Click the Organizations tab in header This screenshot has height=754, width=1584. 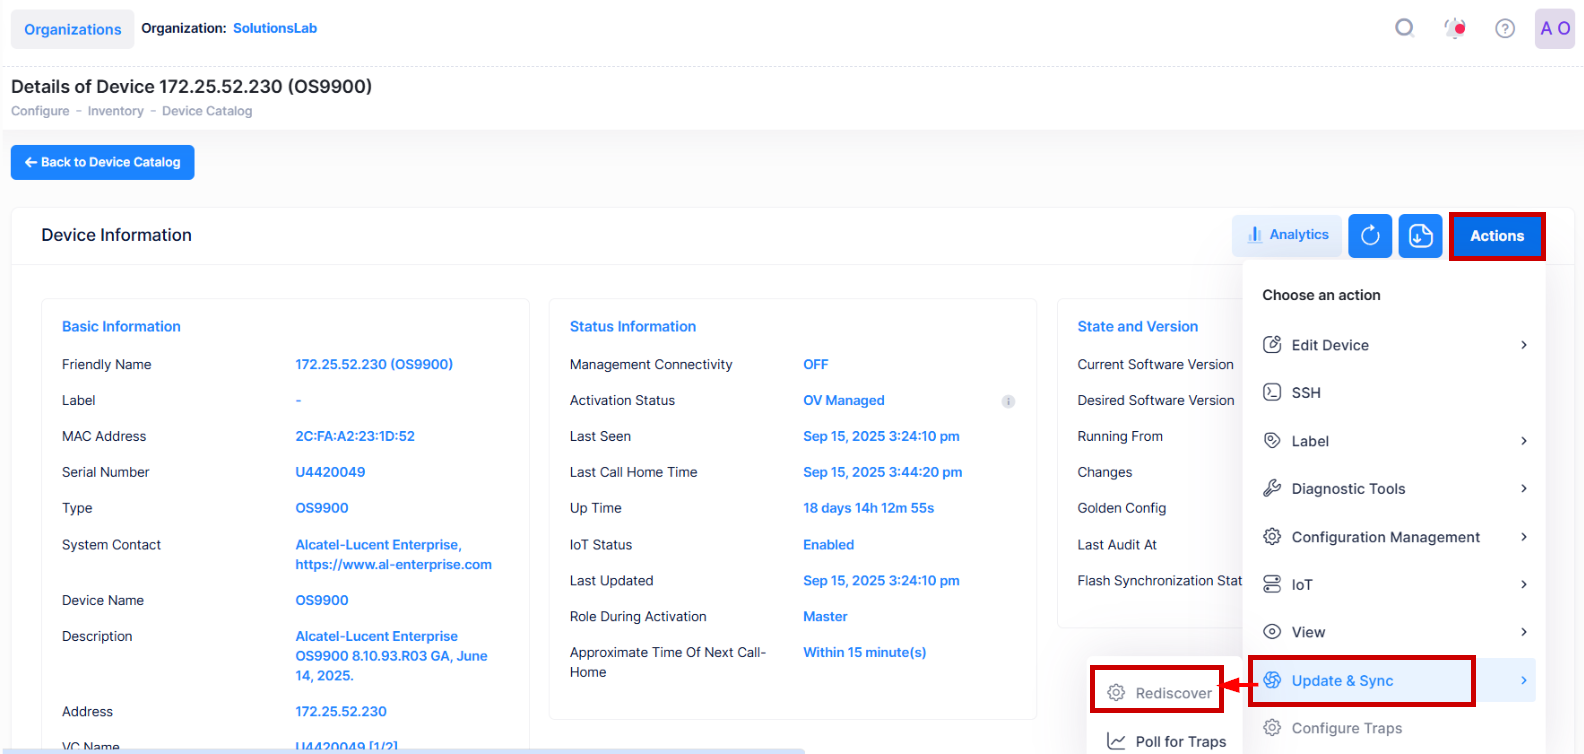click(72, 29)
